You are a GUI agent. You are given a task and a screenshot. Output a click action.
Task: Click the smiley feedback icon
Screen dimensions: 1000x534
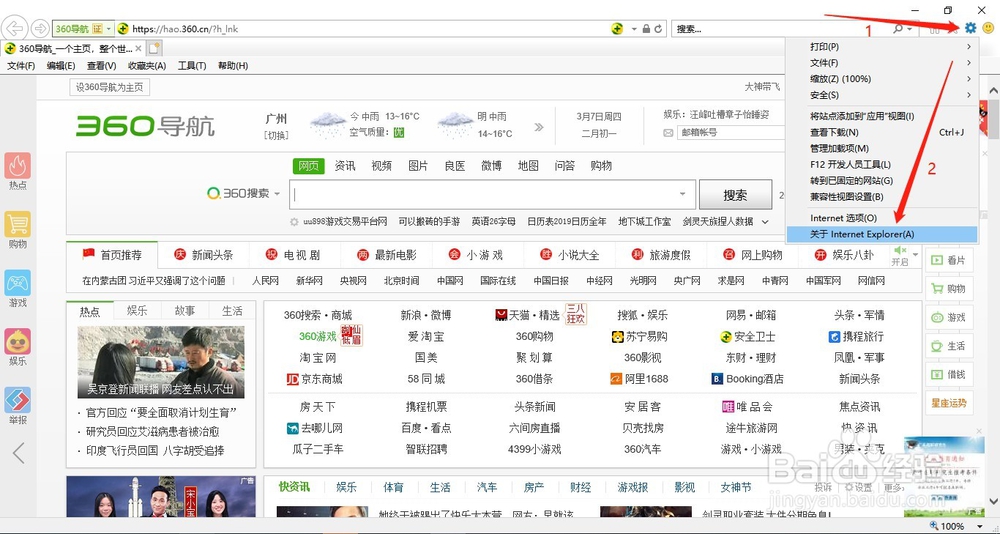coord(989,27)
